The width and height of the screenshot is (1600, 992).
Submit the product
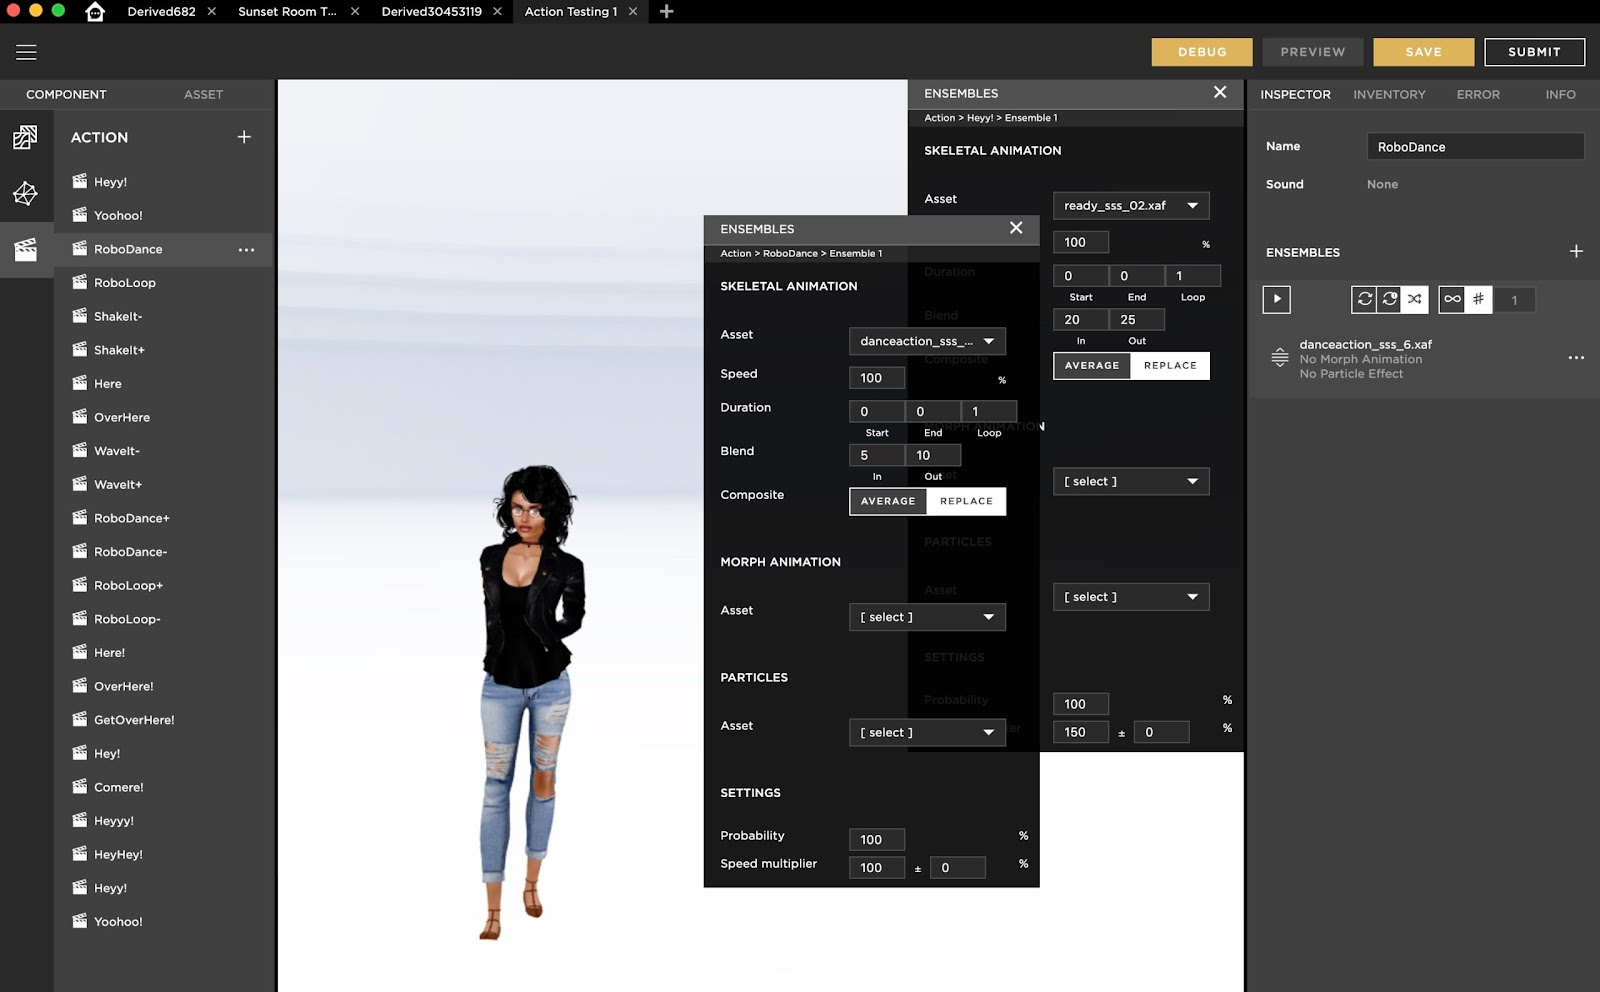tap(1534, 52)
